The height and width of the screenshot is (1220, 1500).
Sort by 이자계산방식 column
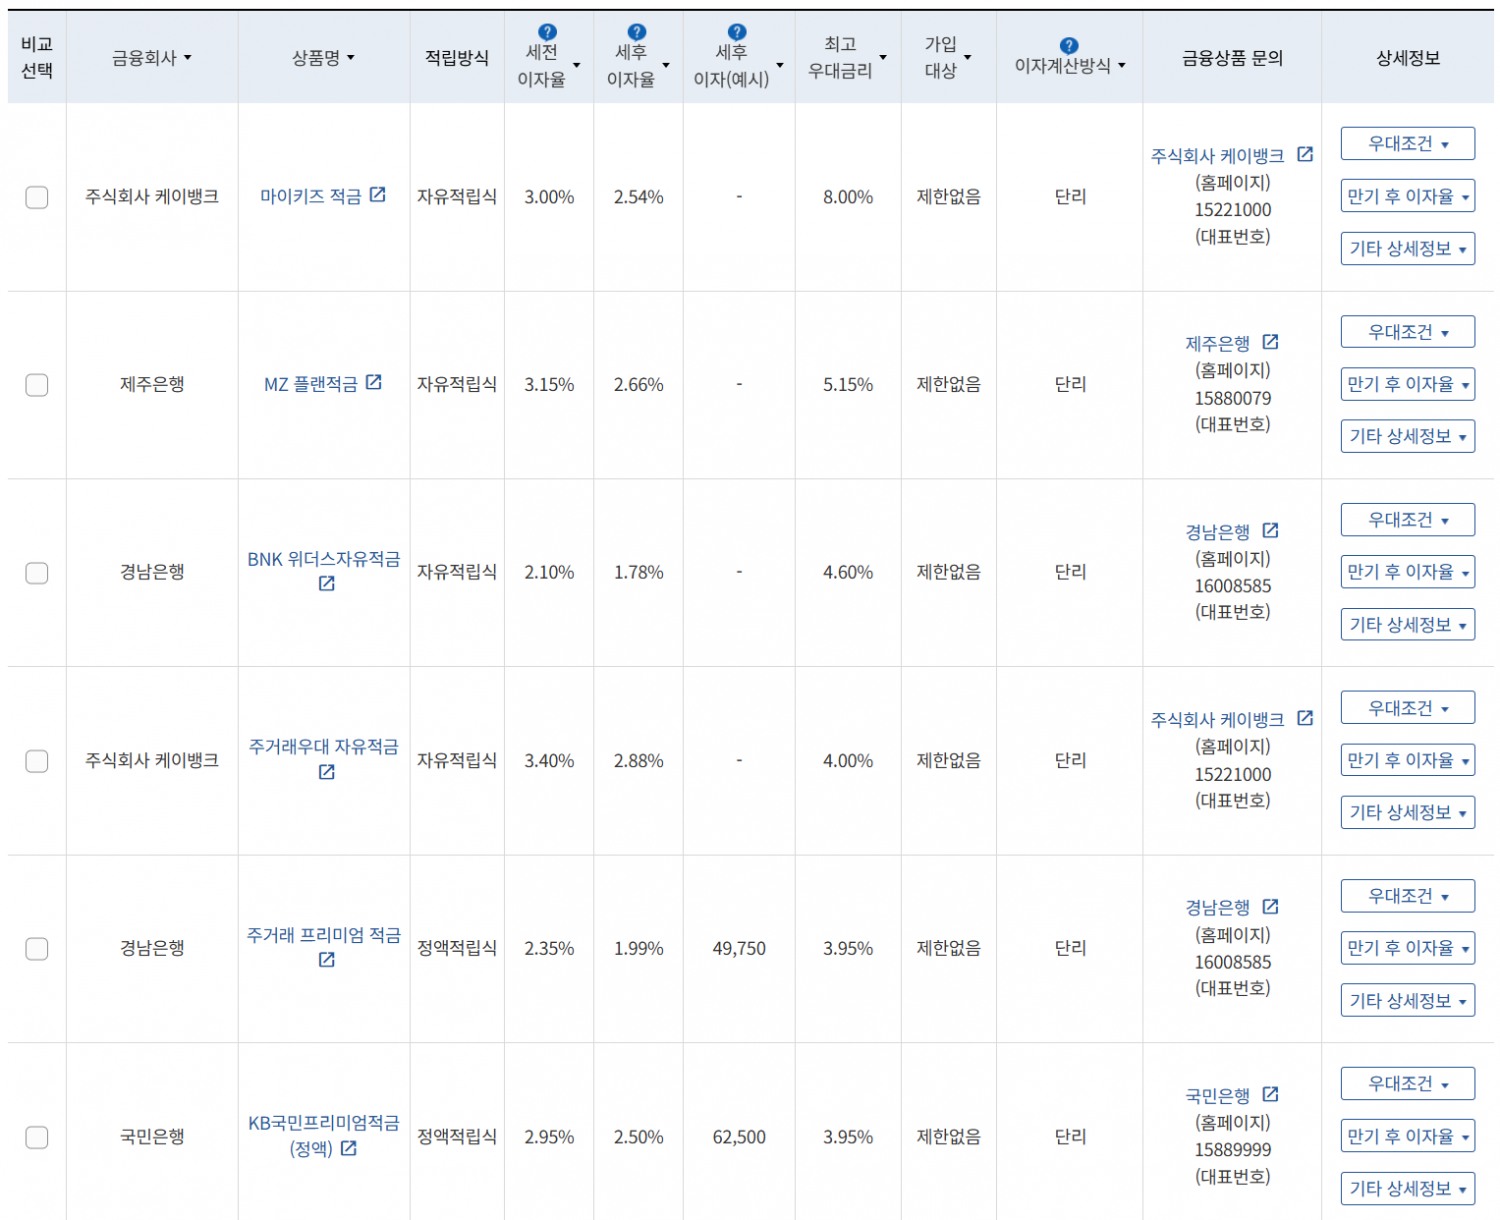tap(1070, 65)
